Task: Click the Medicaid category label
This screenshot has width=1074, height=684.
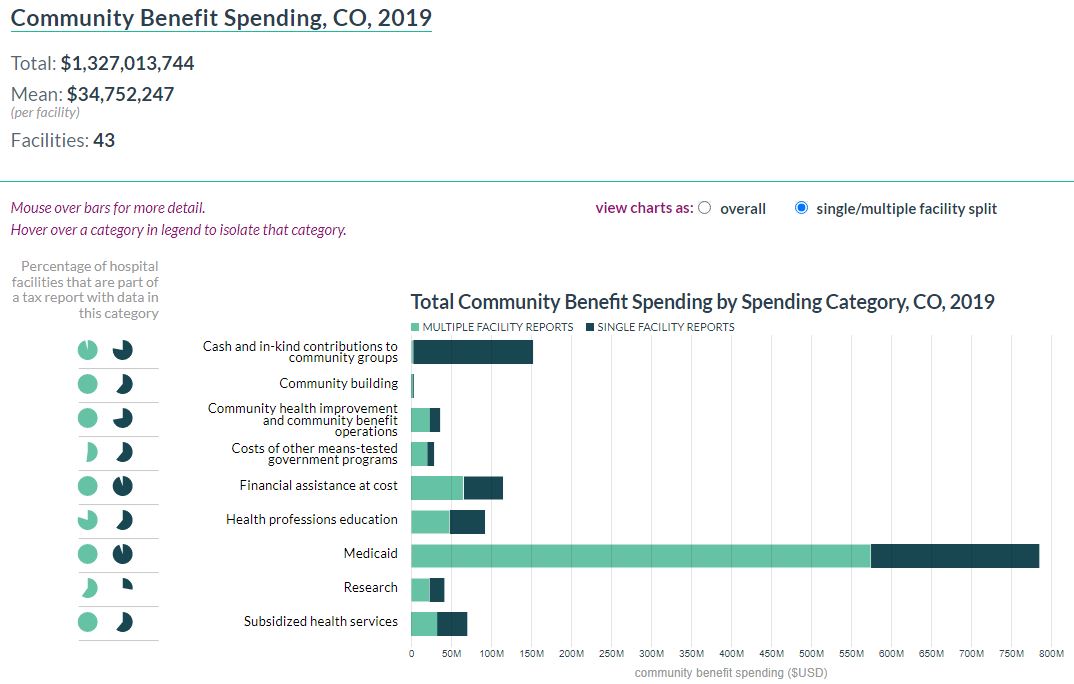Action: [x=370, y=554]
